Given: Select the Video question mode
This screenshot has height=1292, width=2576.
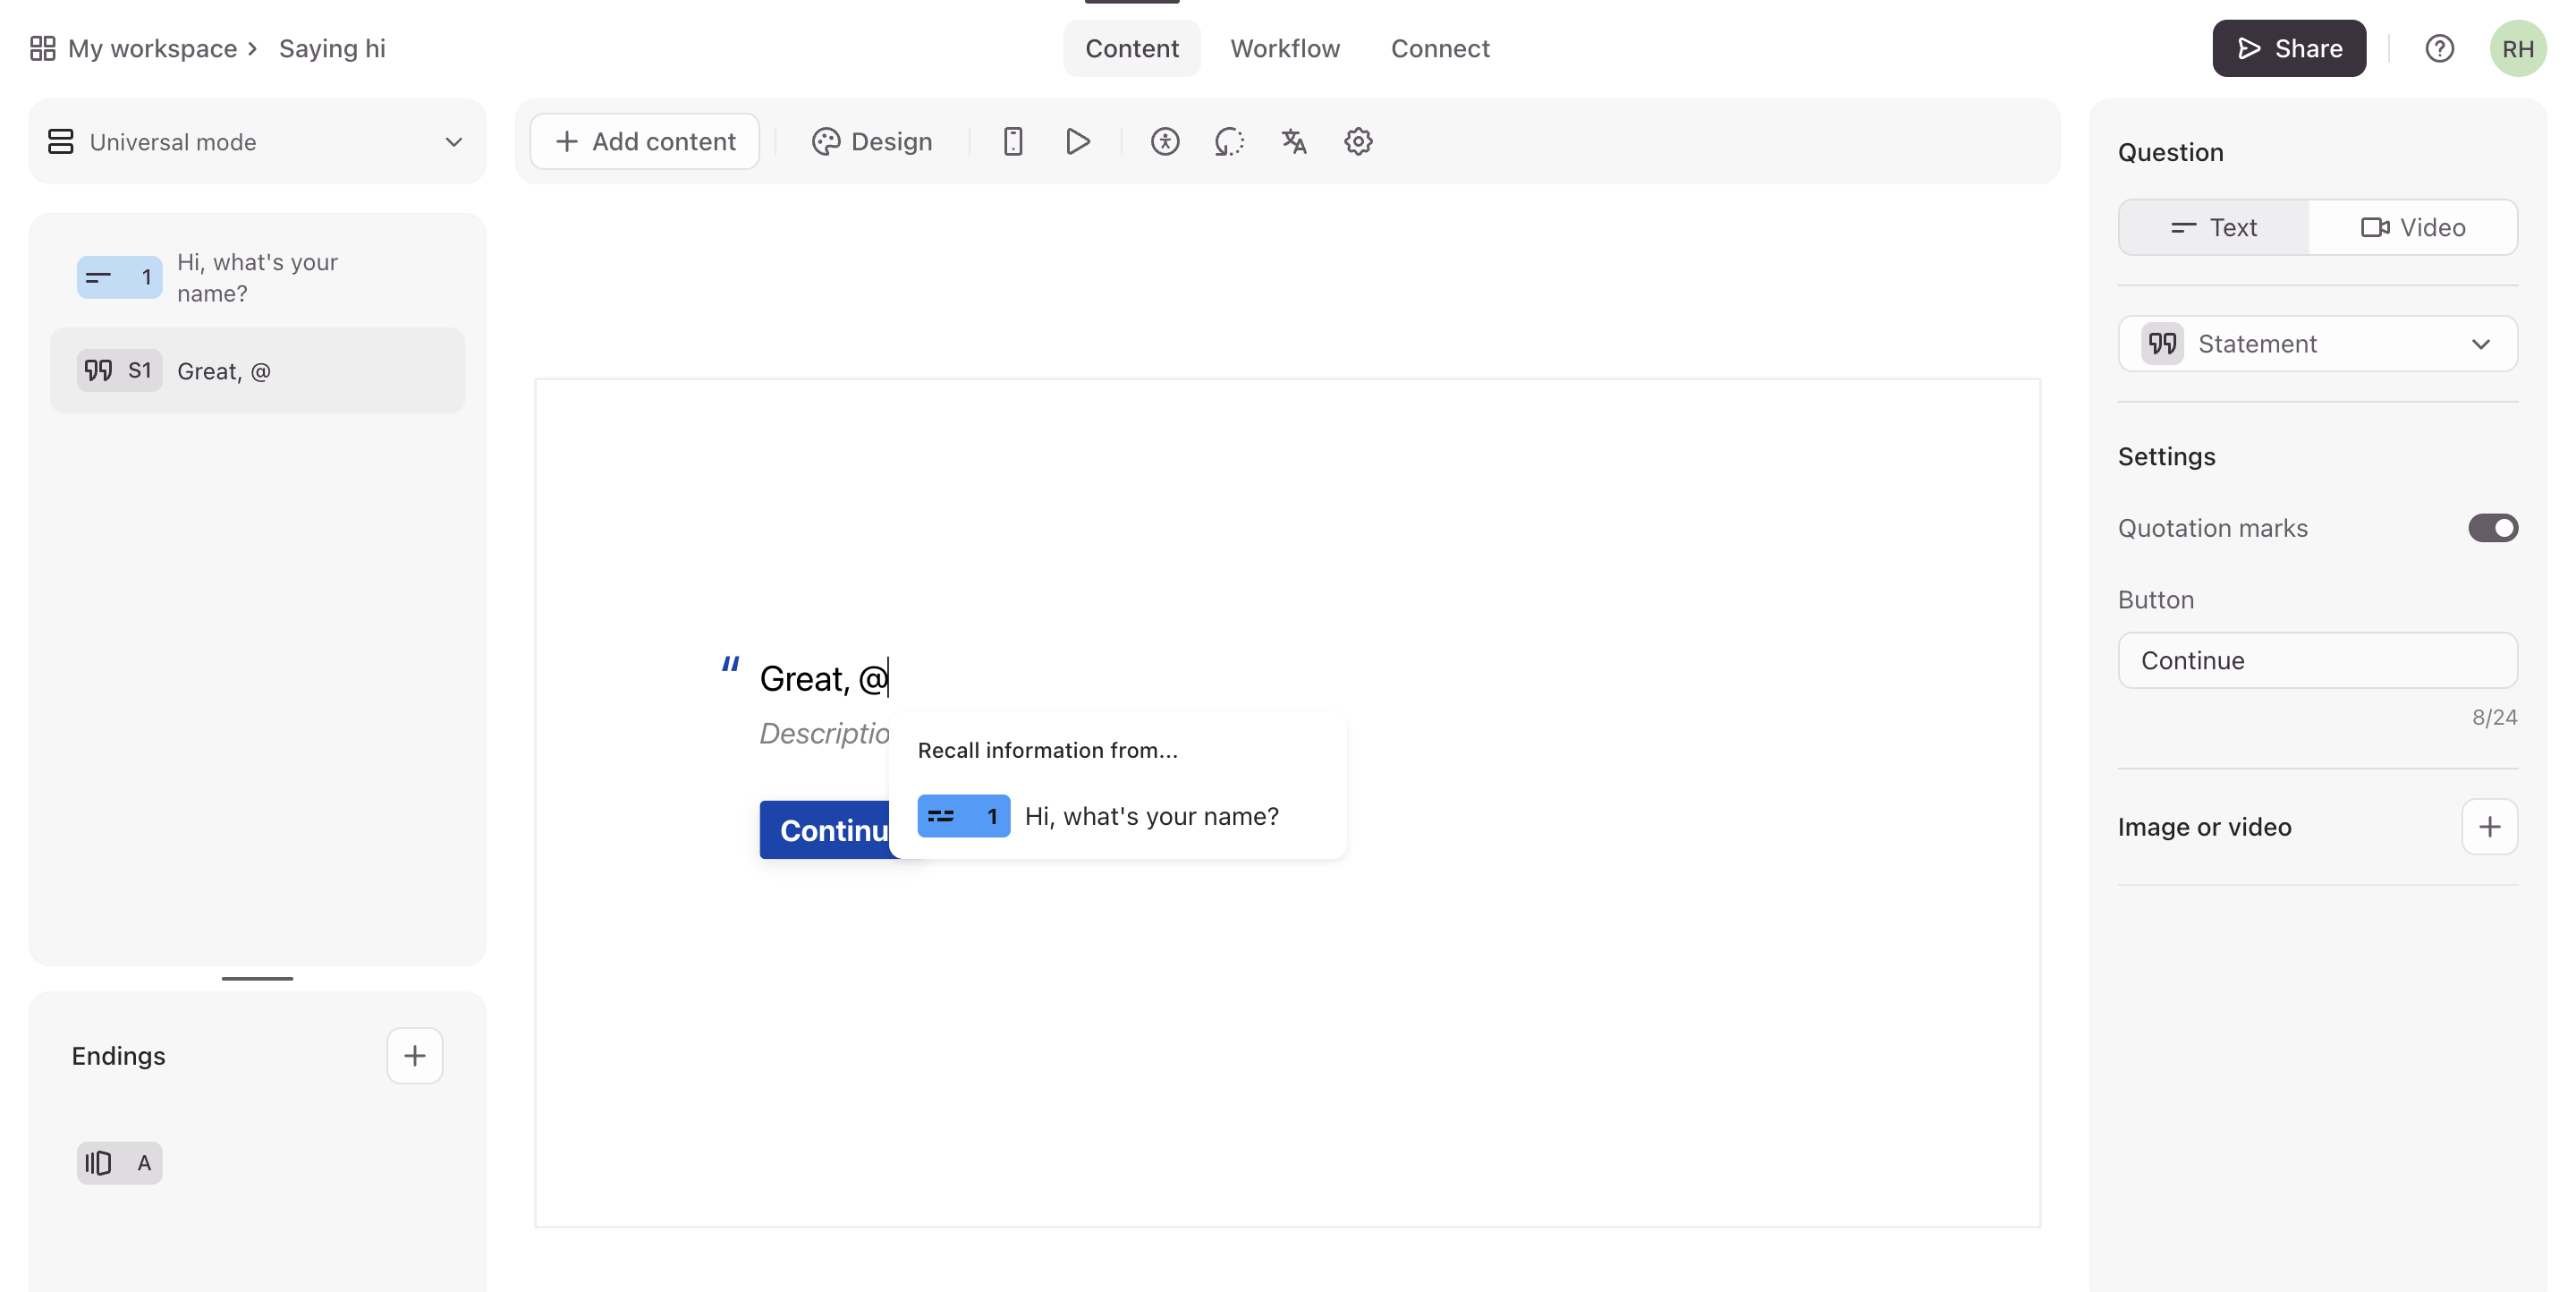Looking at the screenshot, I should 2412,227.
